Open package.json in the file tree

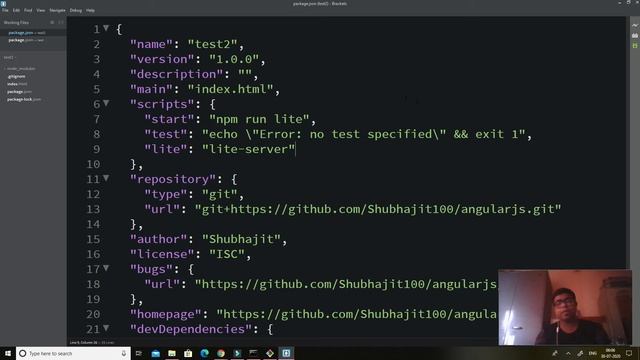tap(19, 92)
